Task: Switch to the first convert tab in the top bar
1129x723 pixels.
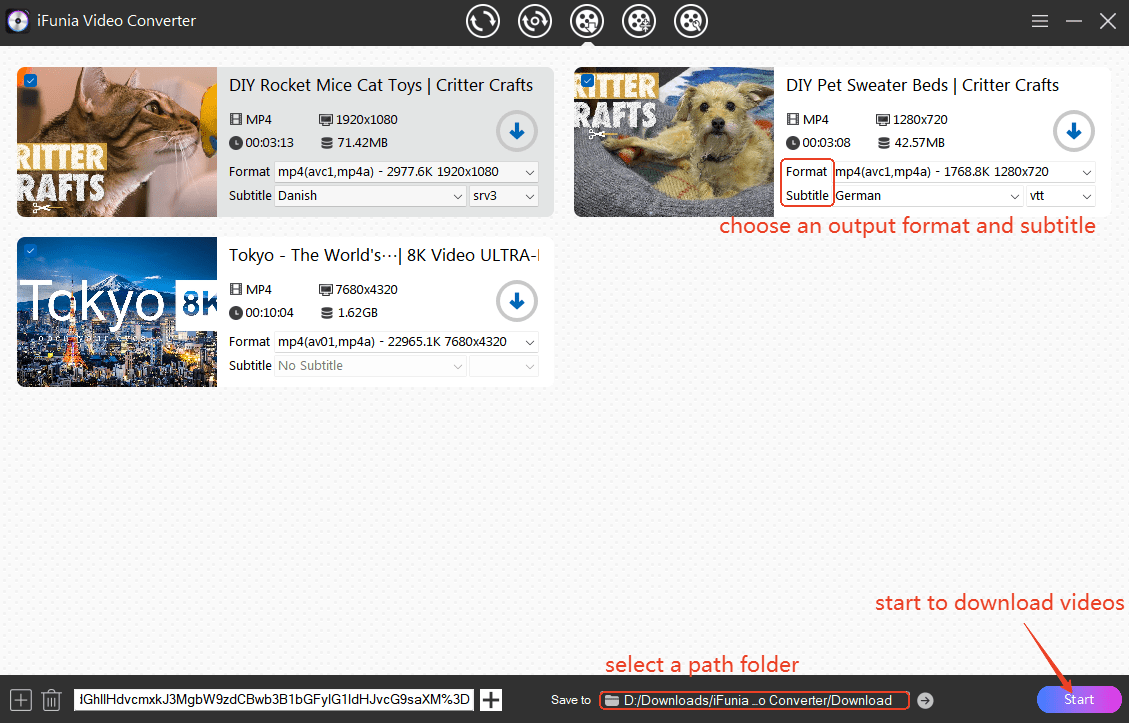Action: (483, 21)
